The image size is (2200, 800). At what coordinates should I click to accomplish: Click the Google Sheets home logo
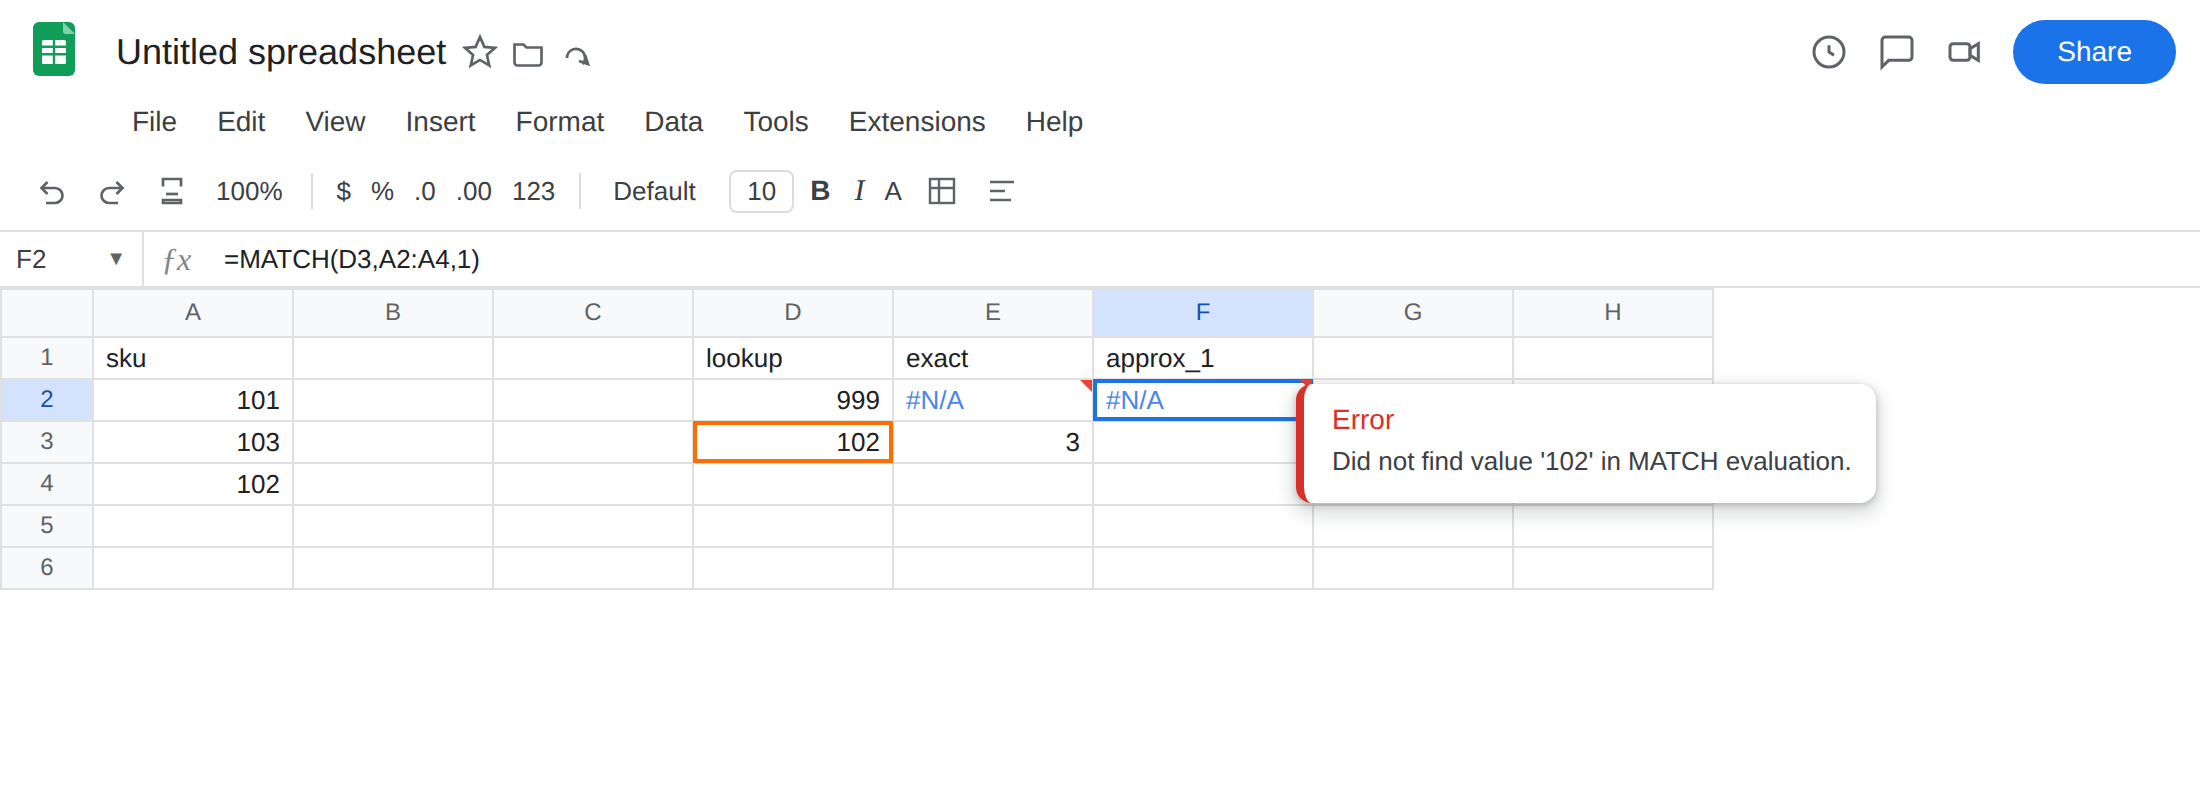pos(54,50)
